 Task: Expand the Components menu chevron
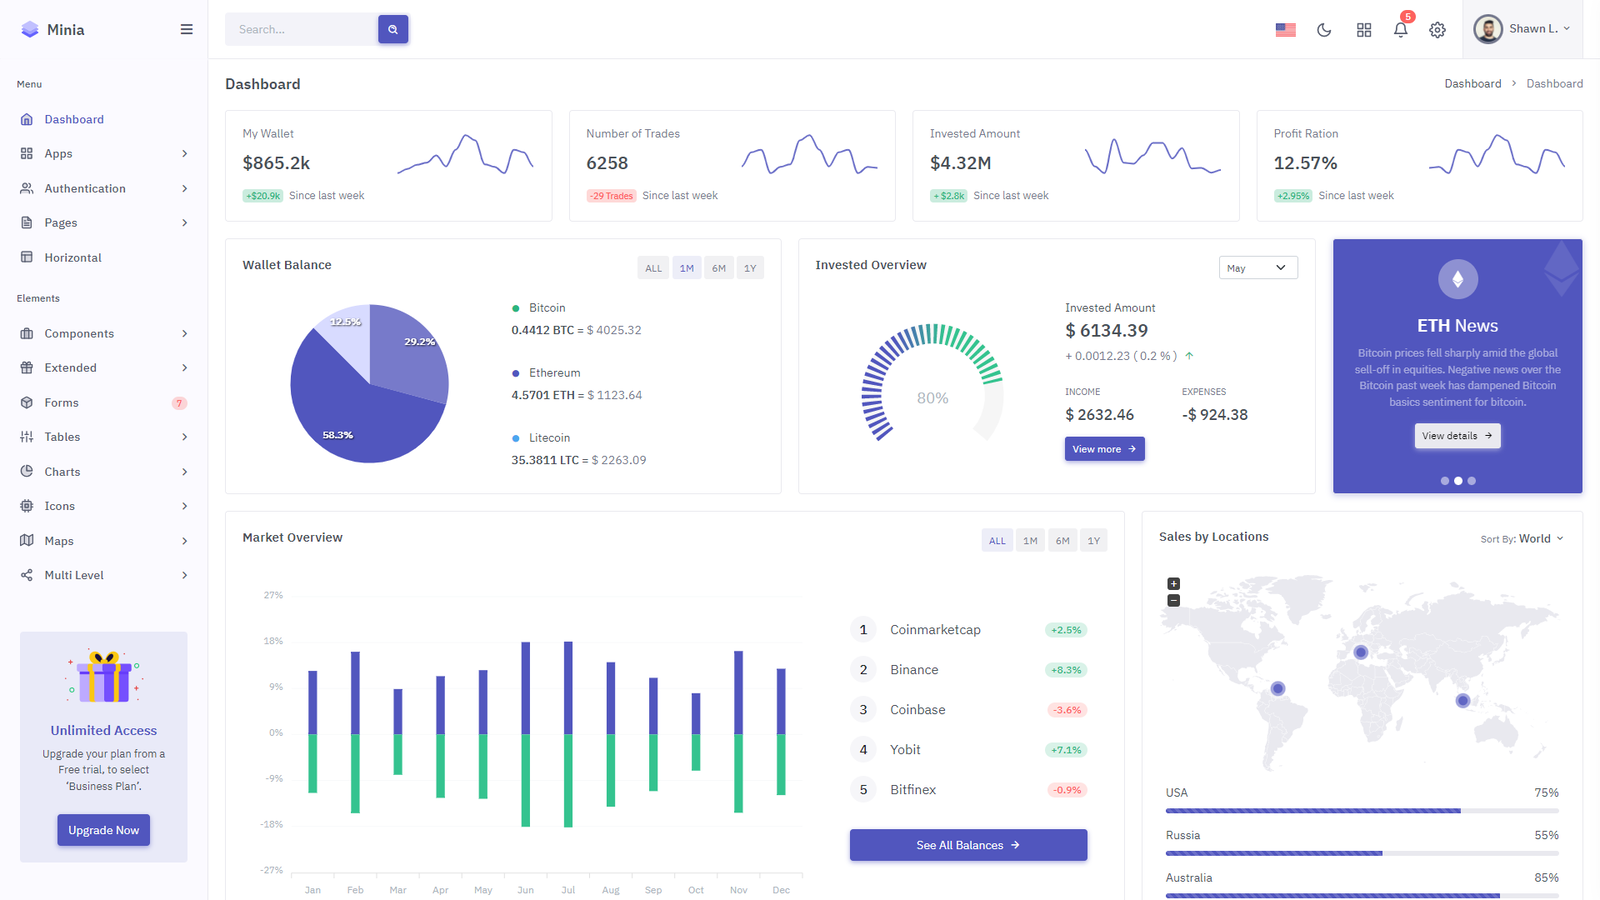(185, 334)
